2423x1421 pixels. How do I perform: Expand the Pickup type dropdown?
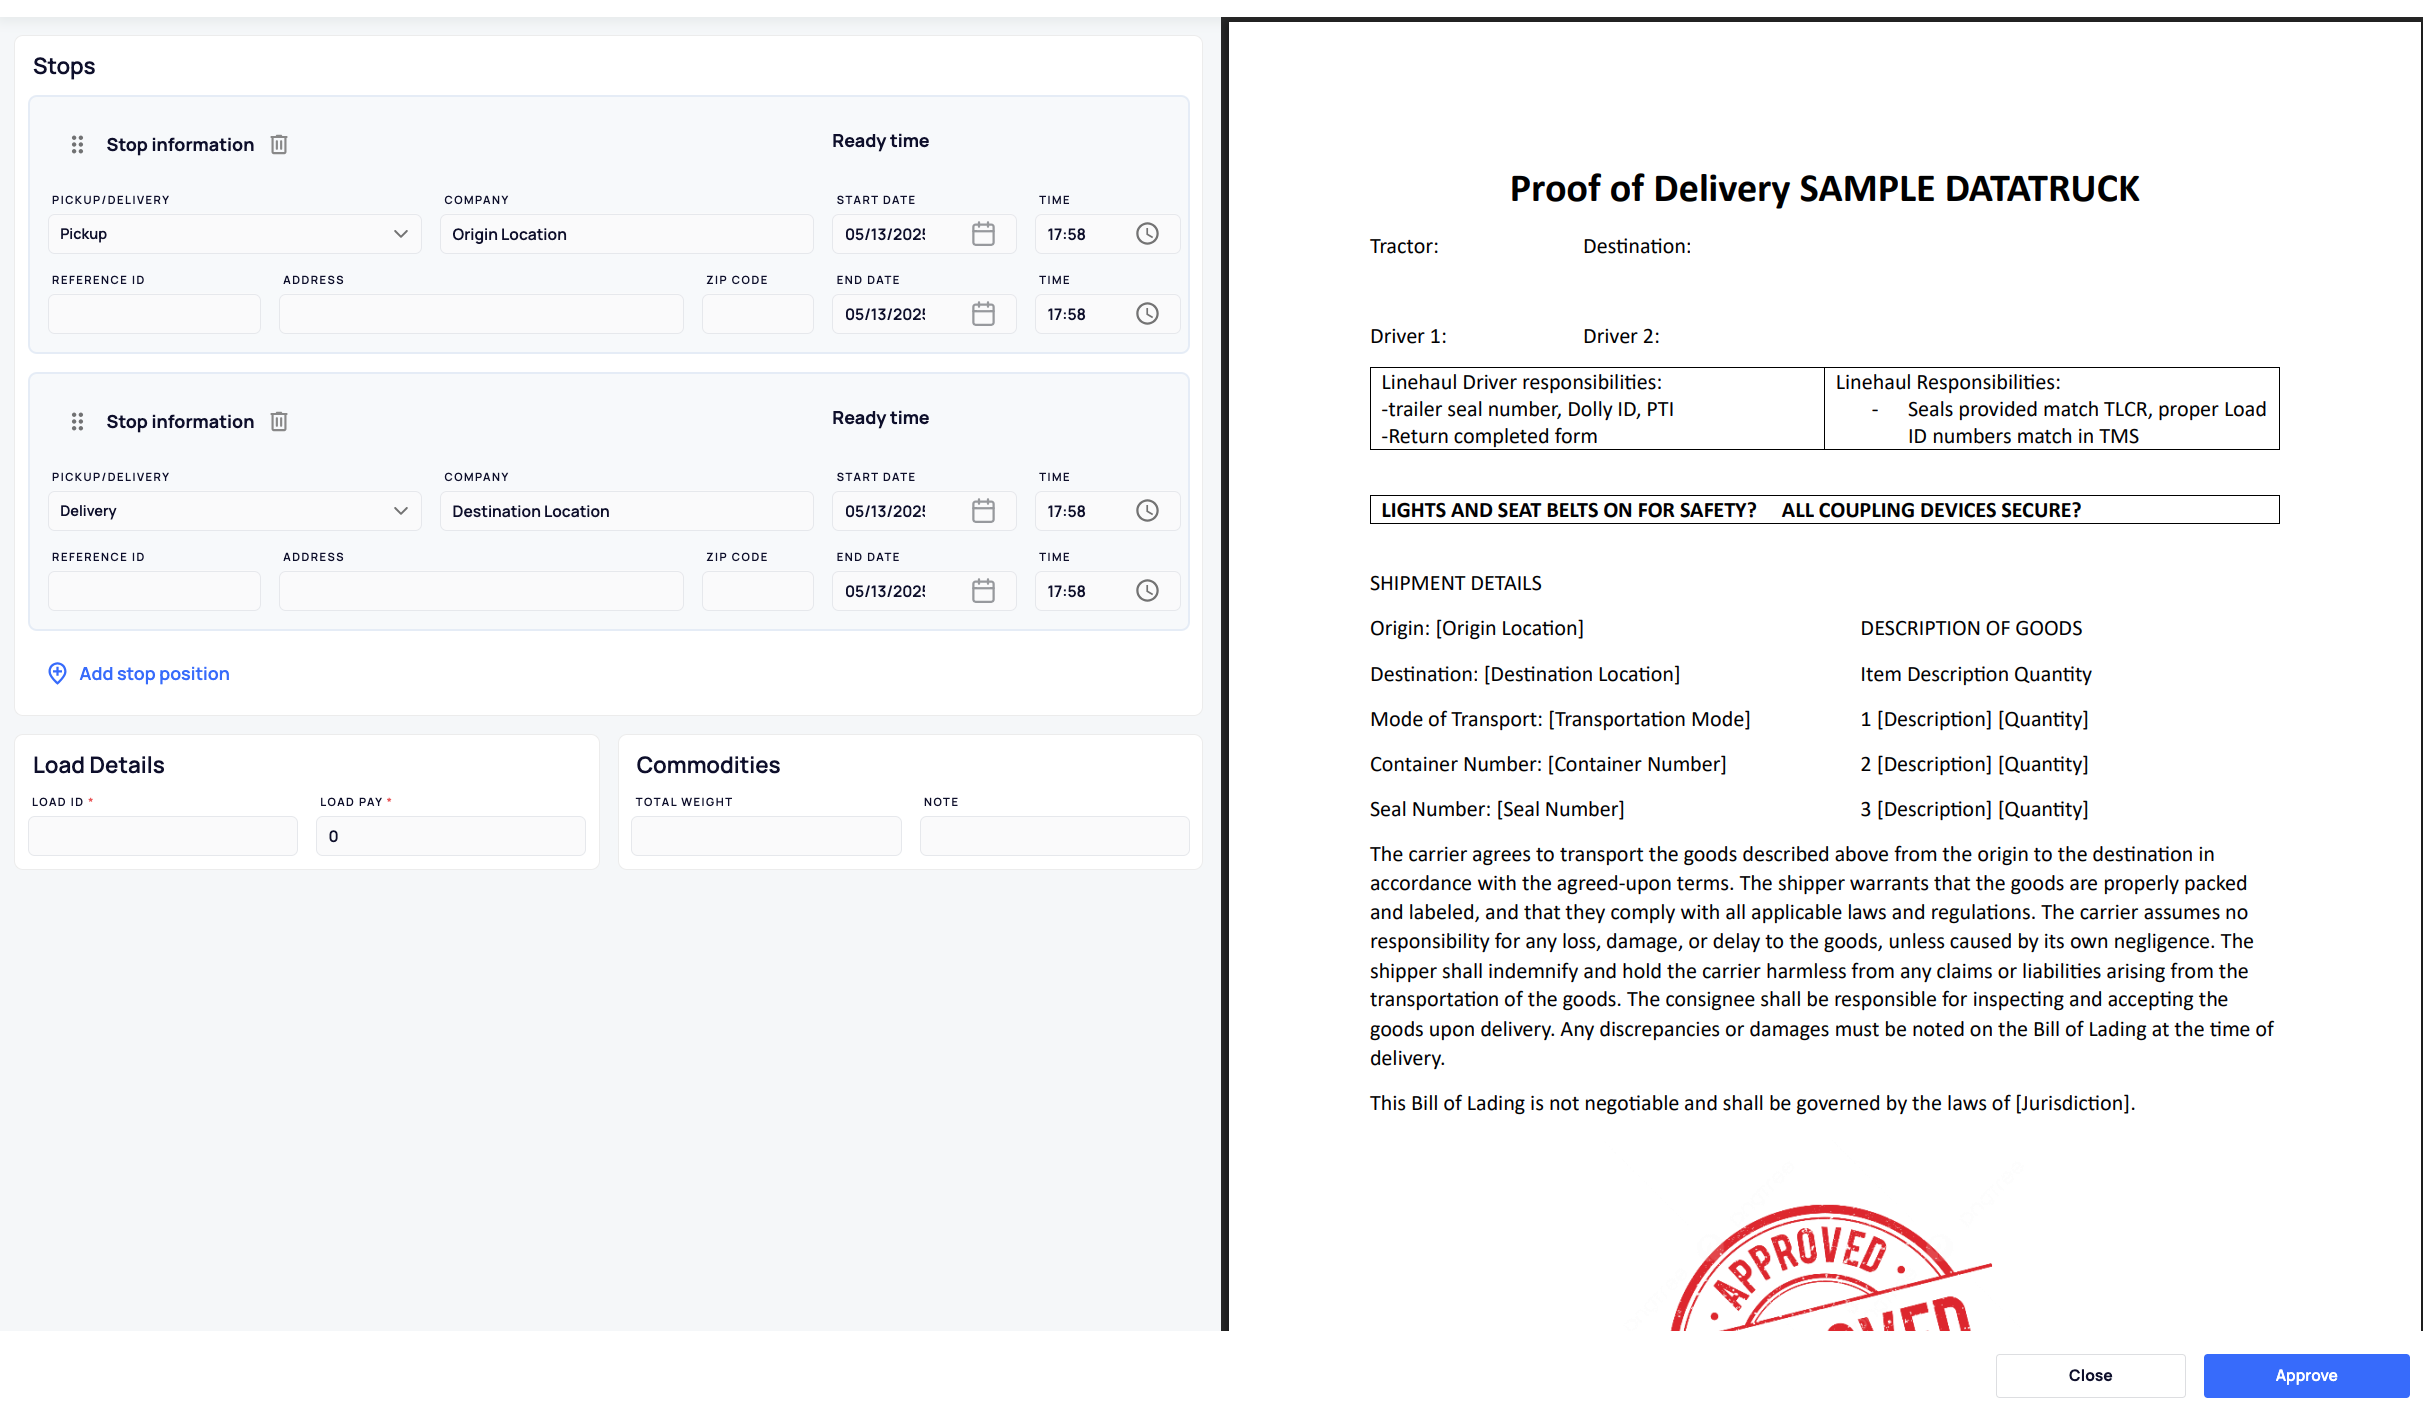[x=235, y=234]
